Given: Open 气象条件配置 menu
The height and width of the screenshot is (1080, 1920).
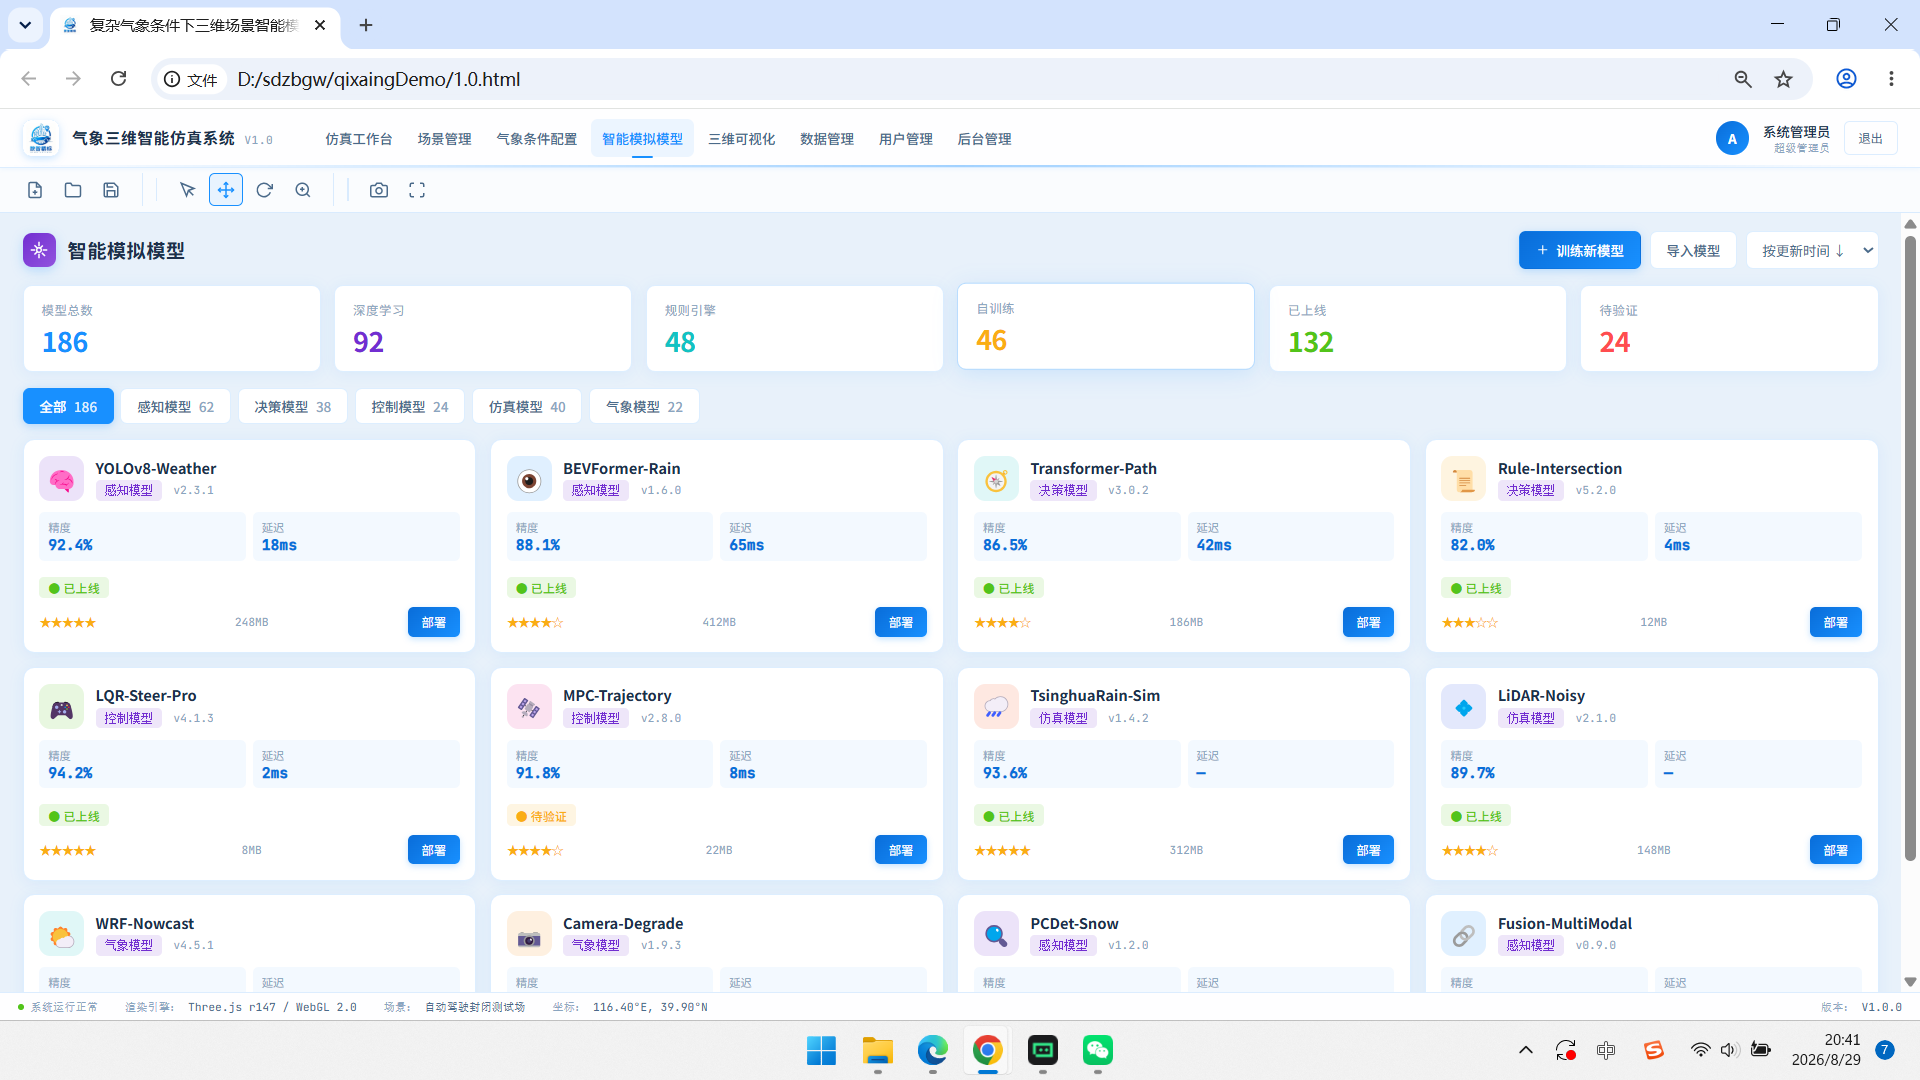Looking at the screenshot, I should 537,139.
